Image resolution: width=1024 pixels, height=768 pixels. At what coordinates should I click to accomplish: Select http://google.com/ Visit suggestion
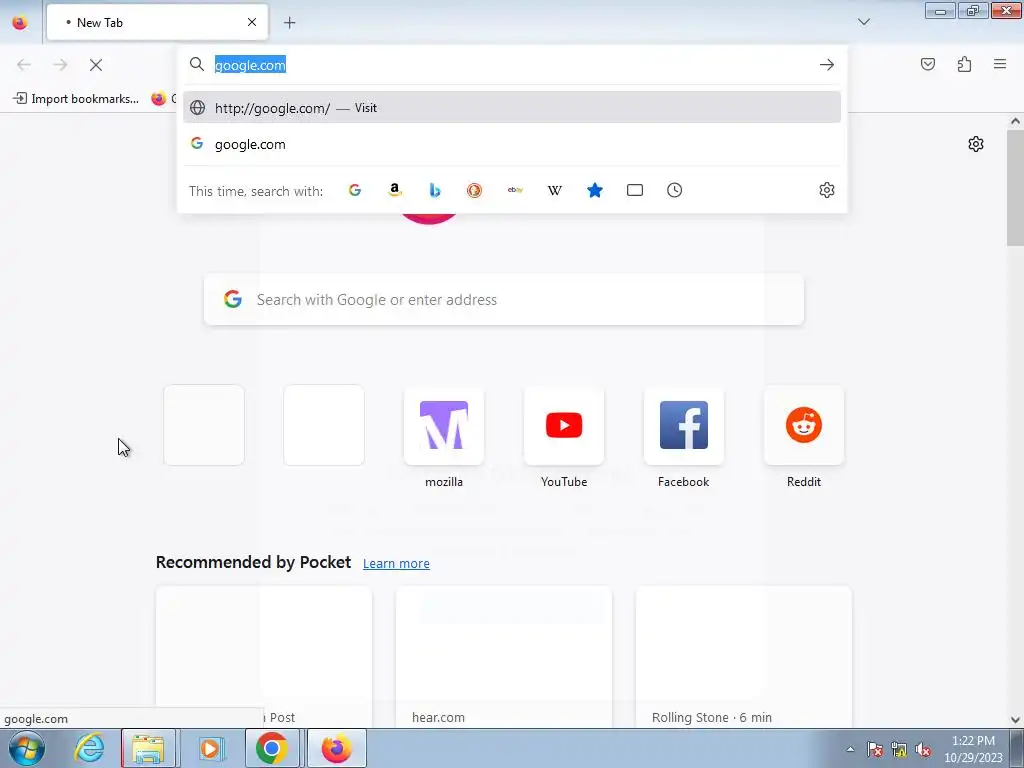(x=512, y=108)
